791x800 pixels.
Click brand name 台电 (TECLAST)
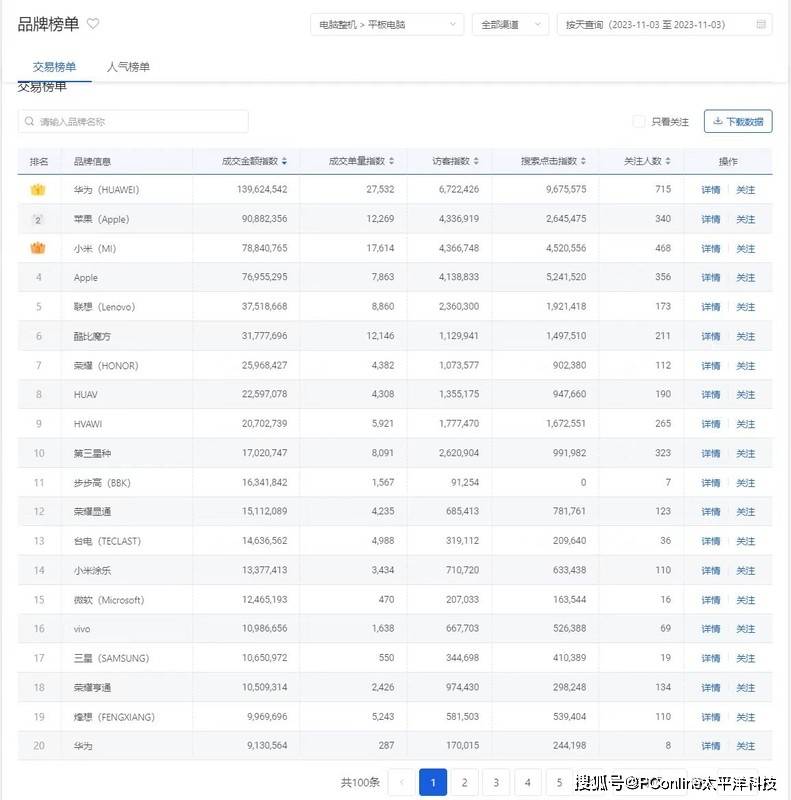(107, 541)
